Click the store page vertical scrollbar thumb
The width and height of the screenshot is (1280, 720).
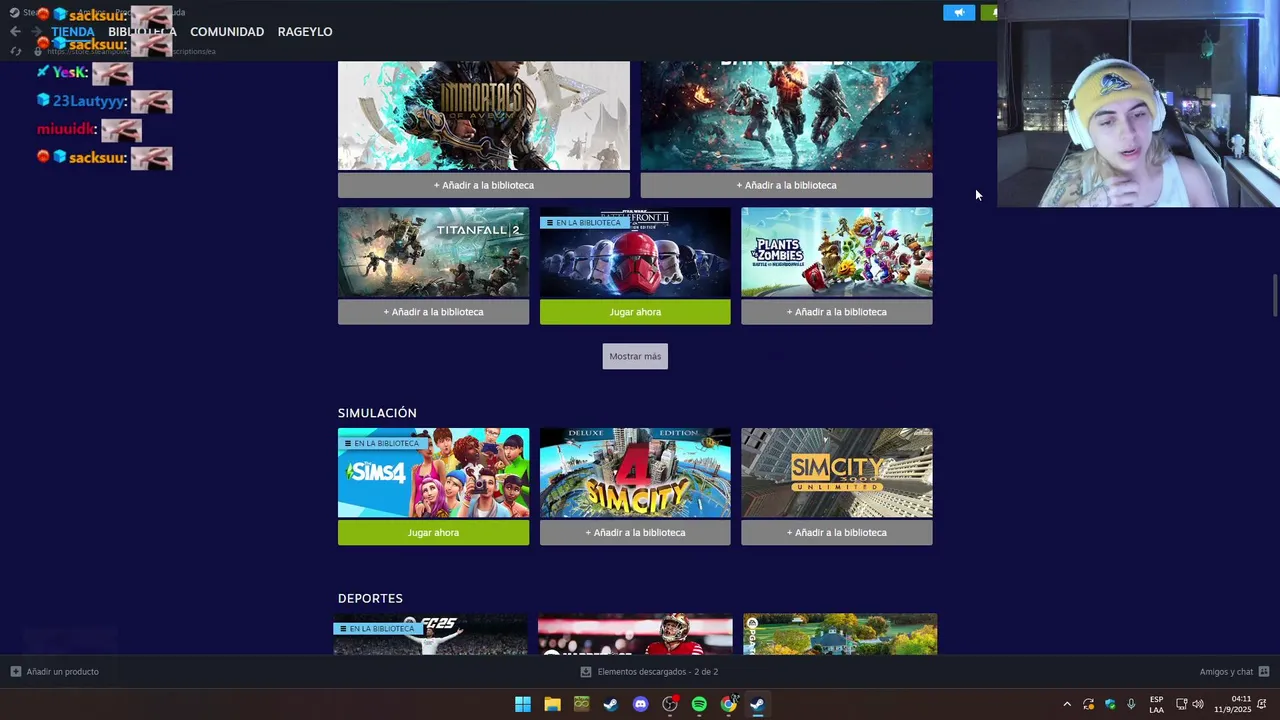pyautogui.click(x=1275, y=296)
